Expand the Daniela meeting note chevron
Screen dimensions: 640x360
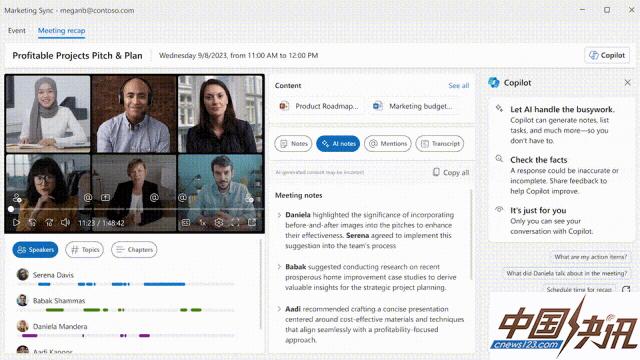279,215
